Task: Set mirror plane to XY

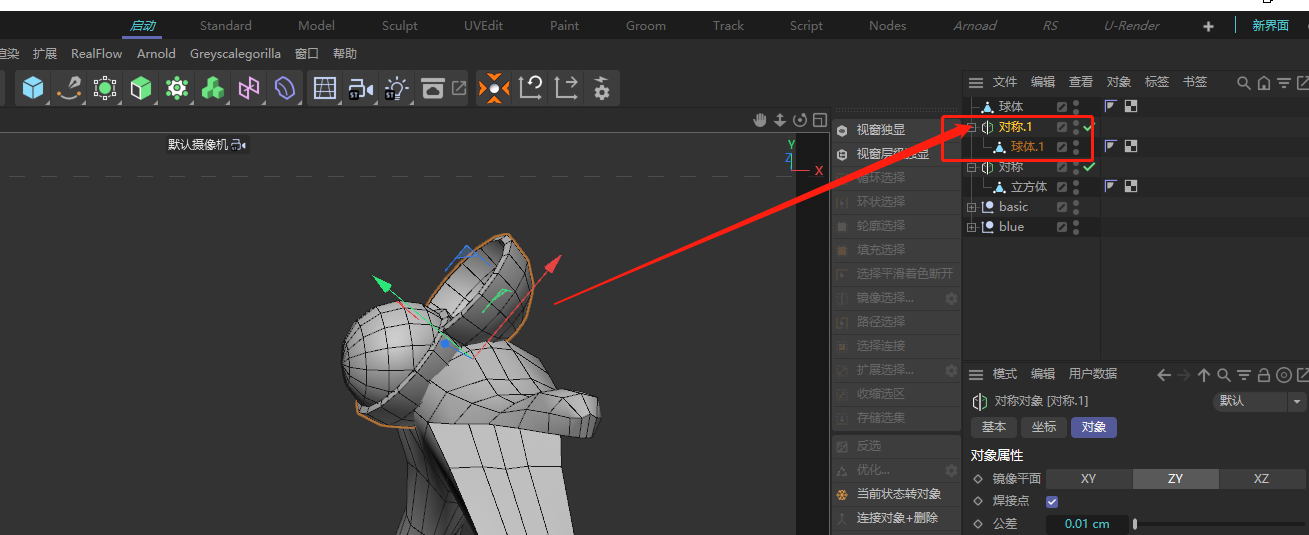Action: click(x=1089, y=479)
